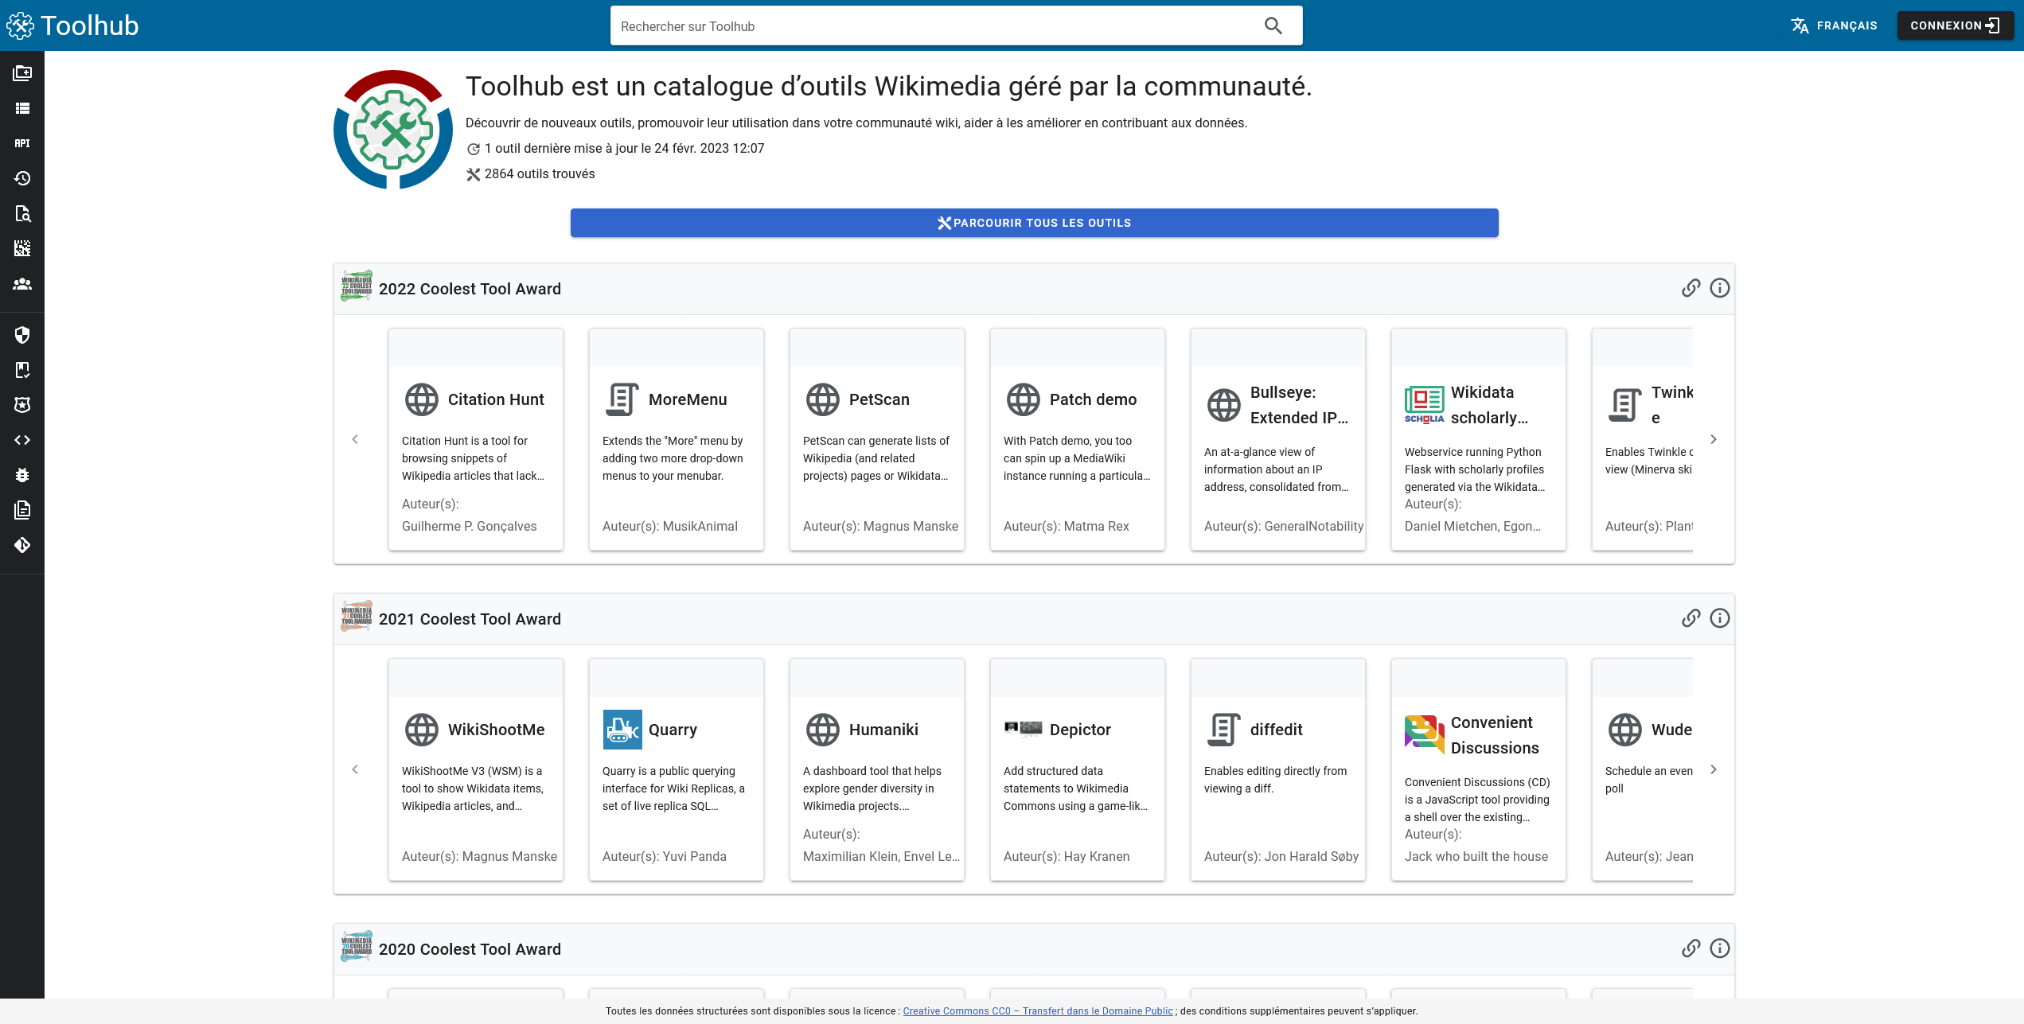Show info icon for 2020 Coolest Tool Award
The width and height of the screenshot is (2024, 1024).
[x=1720, y=948]
